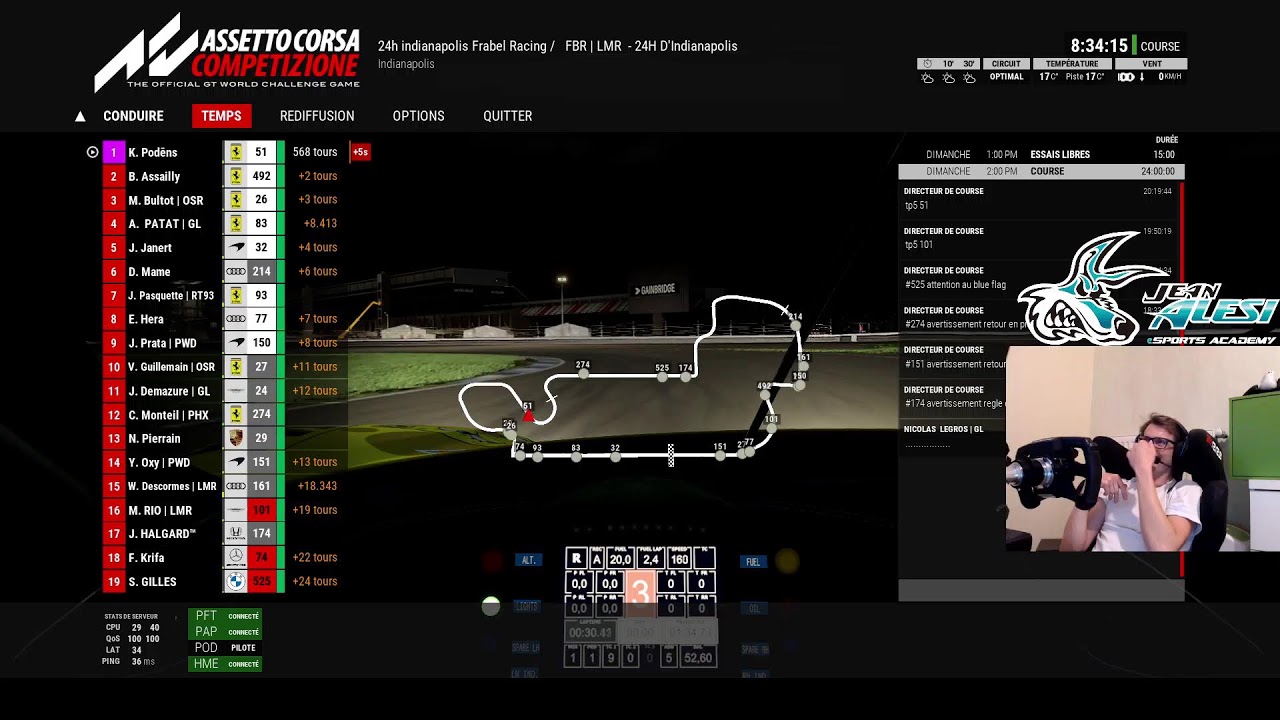Click the 8:34:15 session clock
The image size is (1280, 720).
1099,46
